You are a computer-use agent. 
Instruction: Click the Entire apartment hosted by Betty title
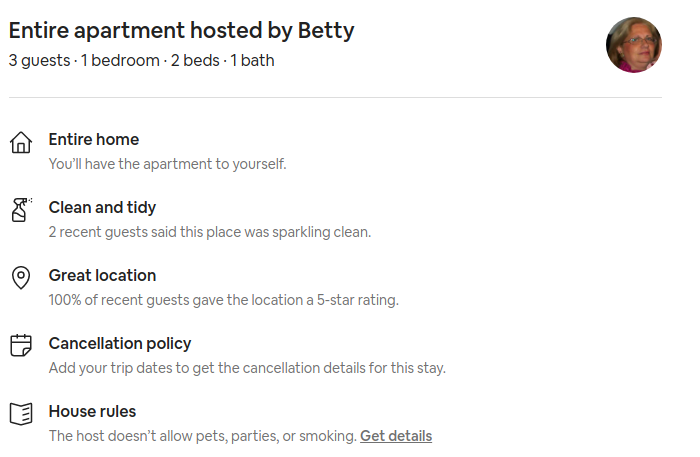[181, 31]
